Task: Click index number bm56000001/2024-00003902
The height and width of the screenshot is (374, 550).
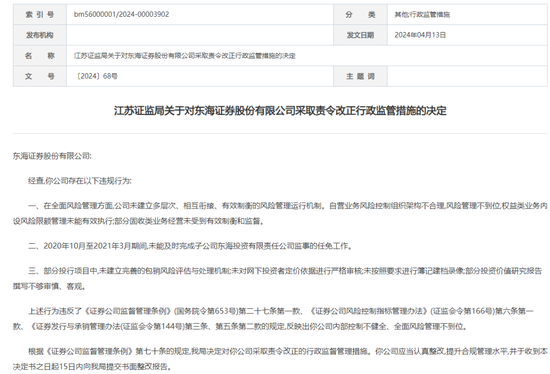Action: 121,14
